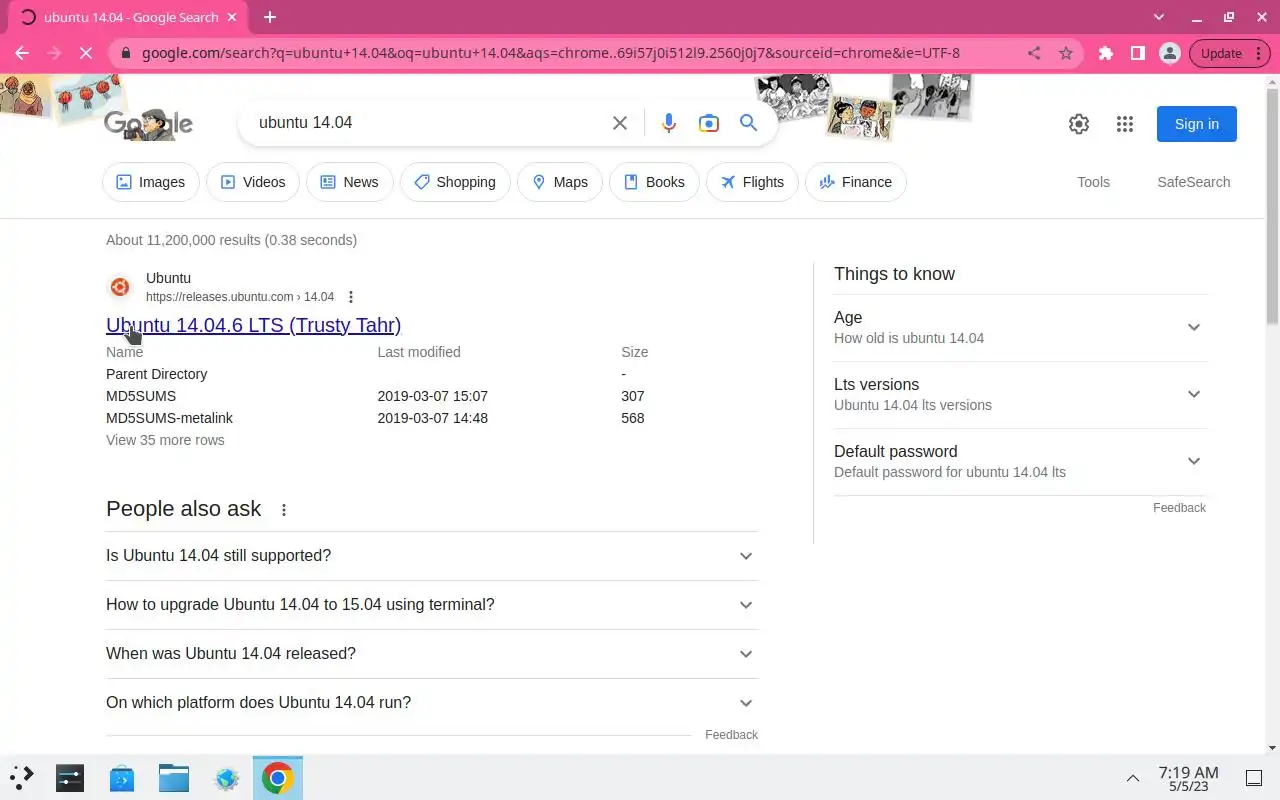Viewport: 1280px width, 800px height.
Task: Open the search Tools options
Action: click(x=1093, y=182)
